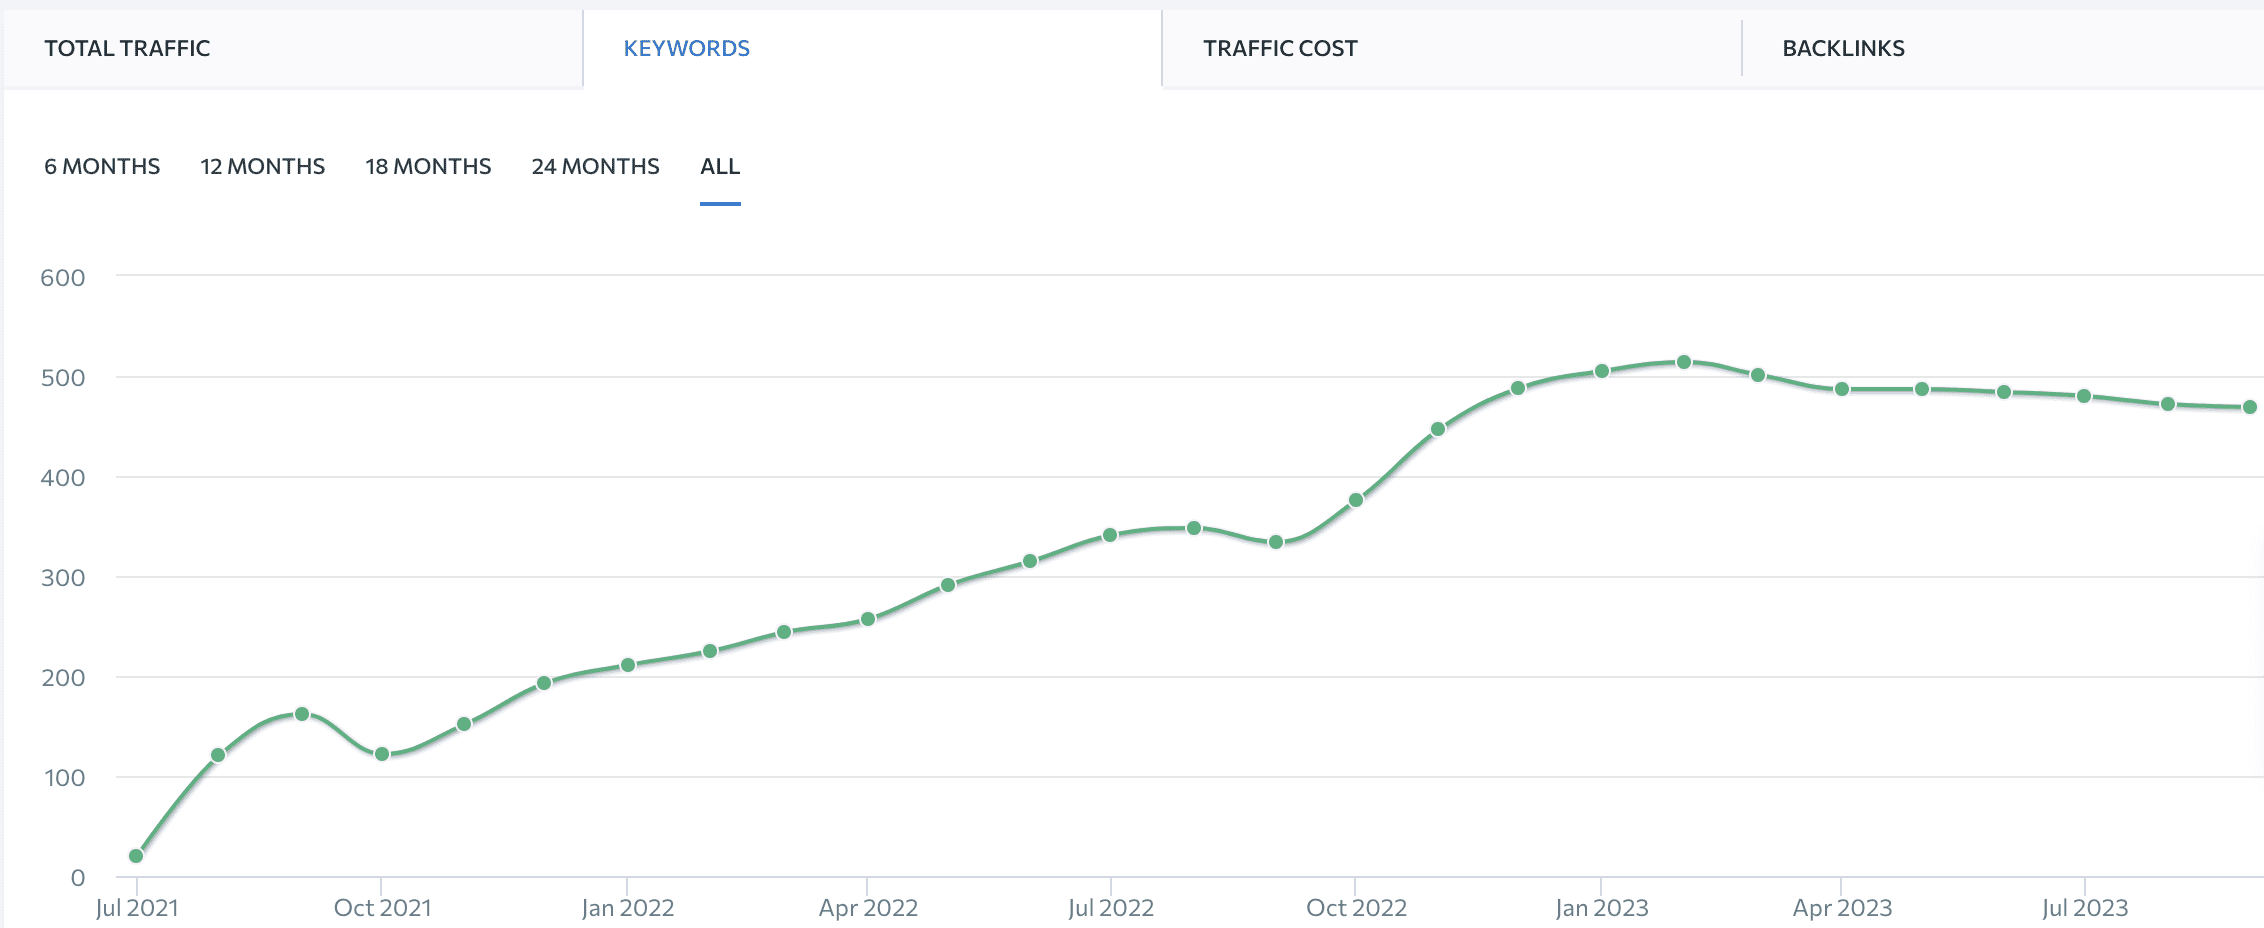Click the Jul 2021 data point
The width and height of the screenshot is (2264, 928).
[x=136, y=856]
